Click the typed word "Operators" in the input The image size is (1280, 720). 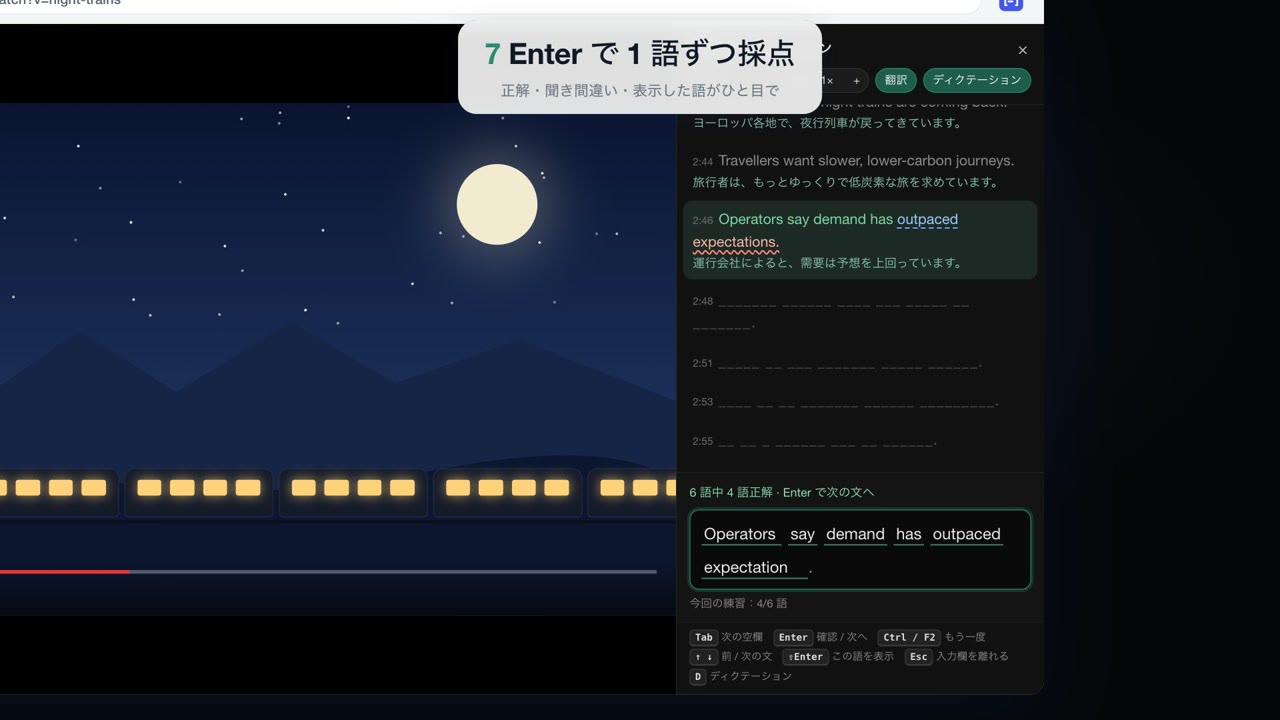740,534
